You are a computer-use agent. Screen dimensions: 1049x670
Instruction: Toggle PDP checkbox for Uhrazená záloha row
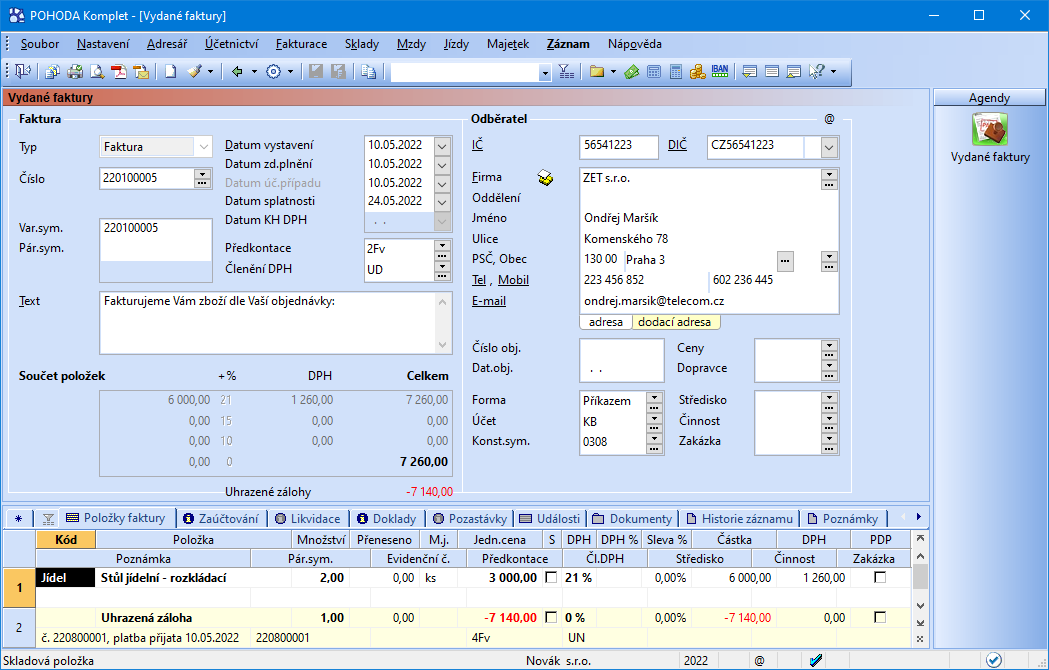[880, 617]
